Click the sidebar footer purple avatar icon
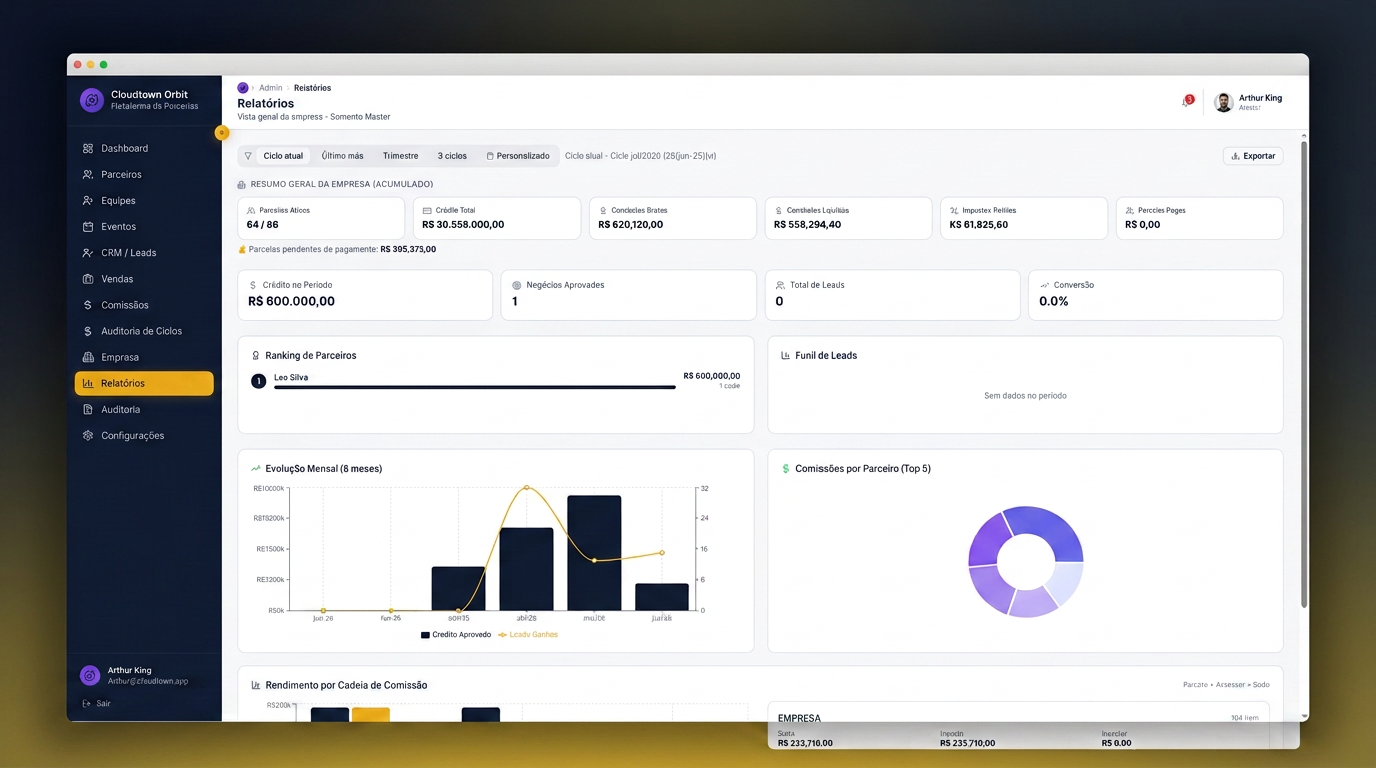This screenshot has width=1376, height=768. pyautogui.click(x=90, y=675)
